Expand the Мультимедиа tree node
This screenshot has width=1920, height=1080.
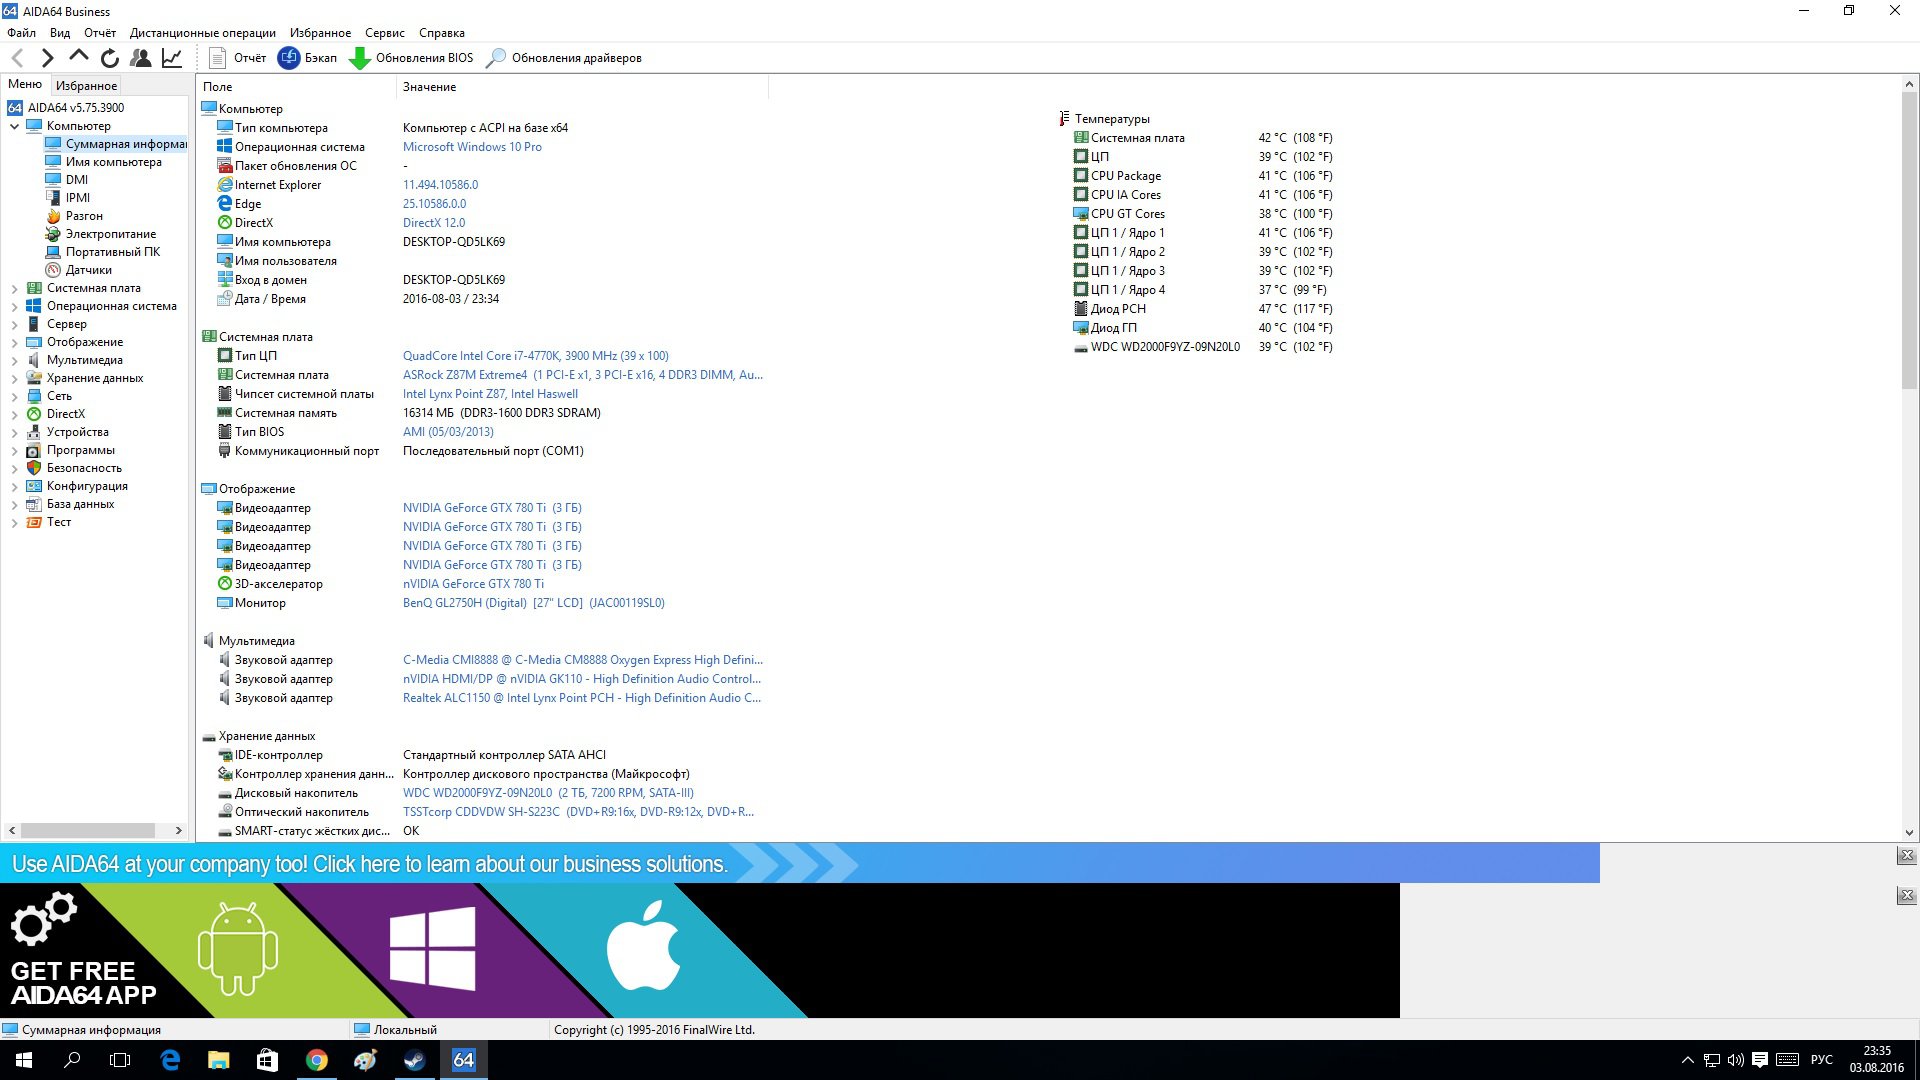tap(14, 360)
